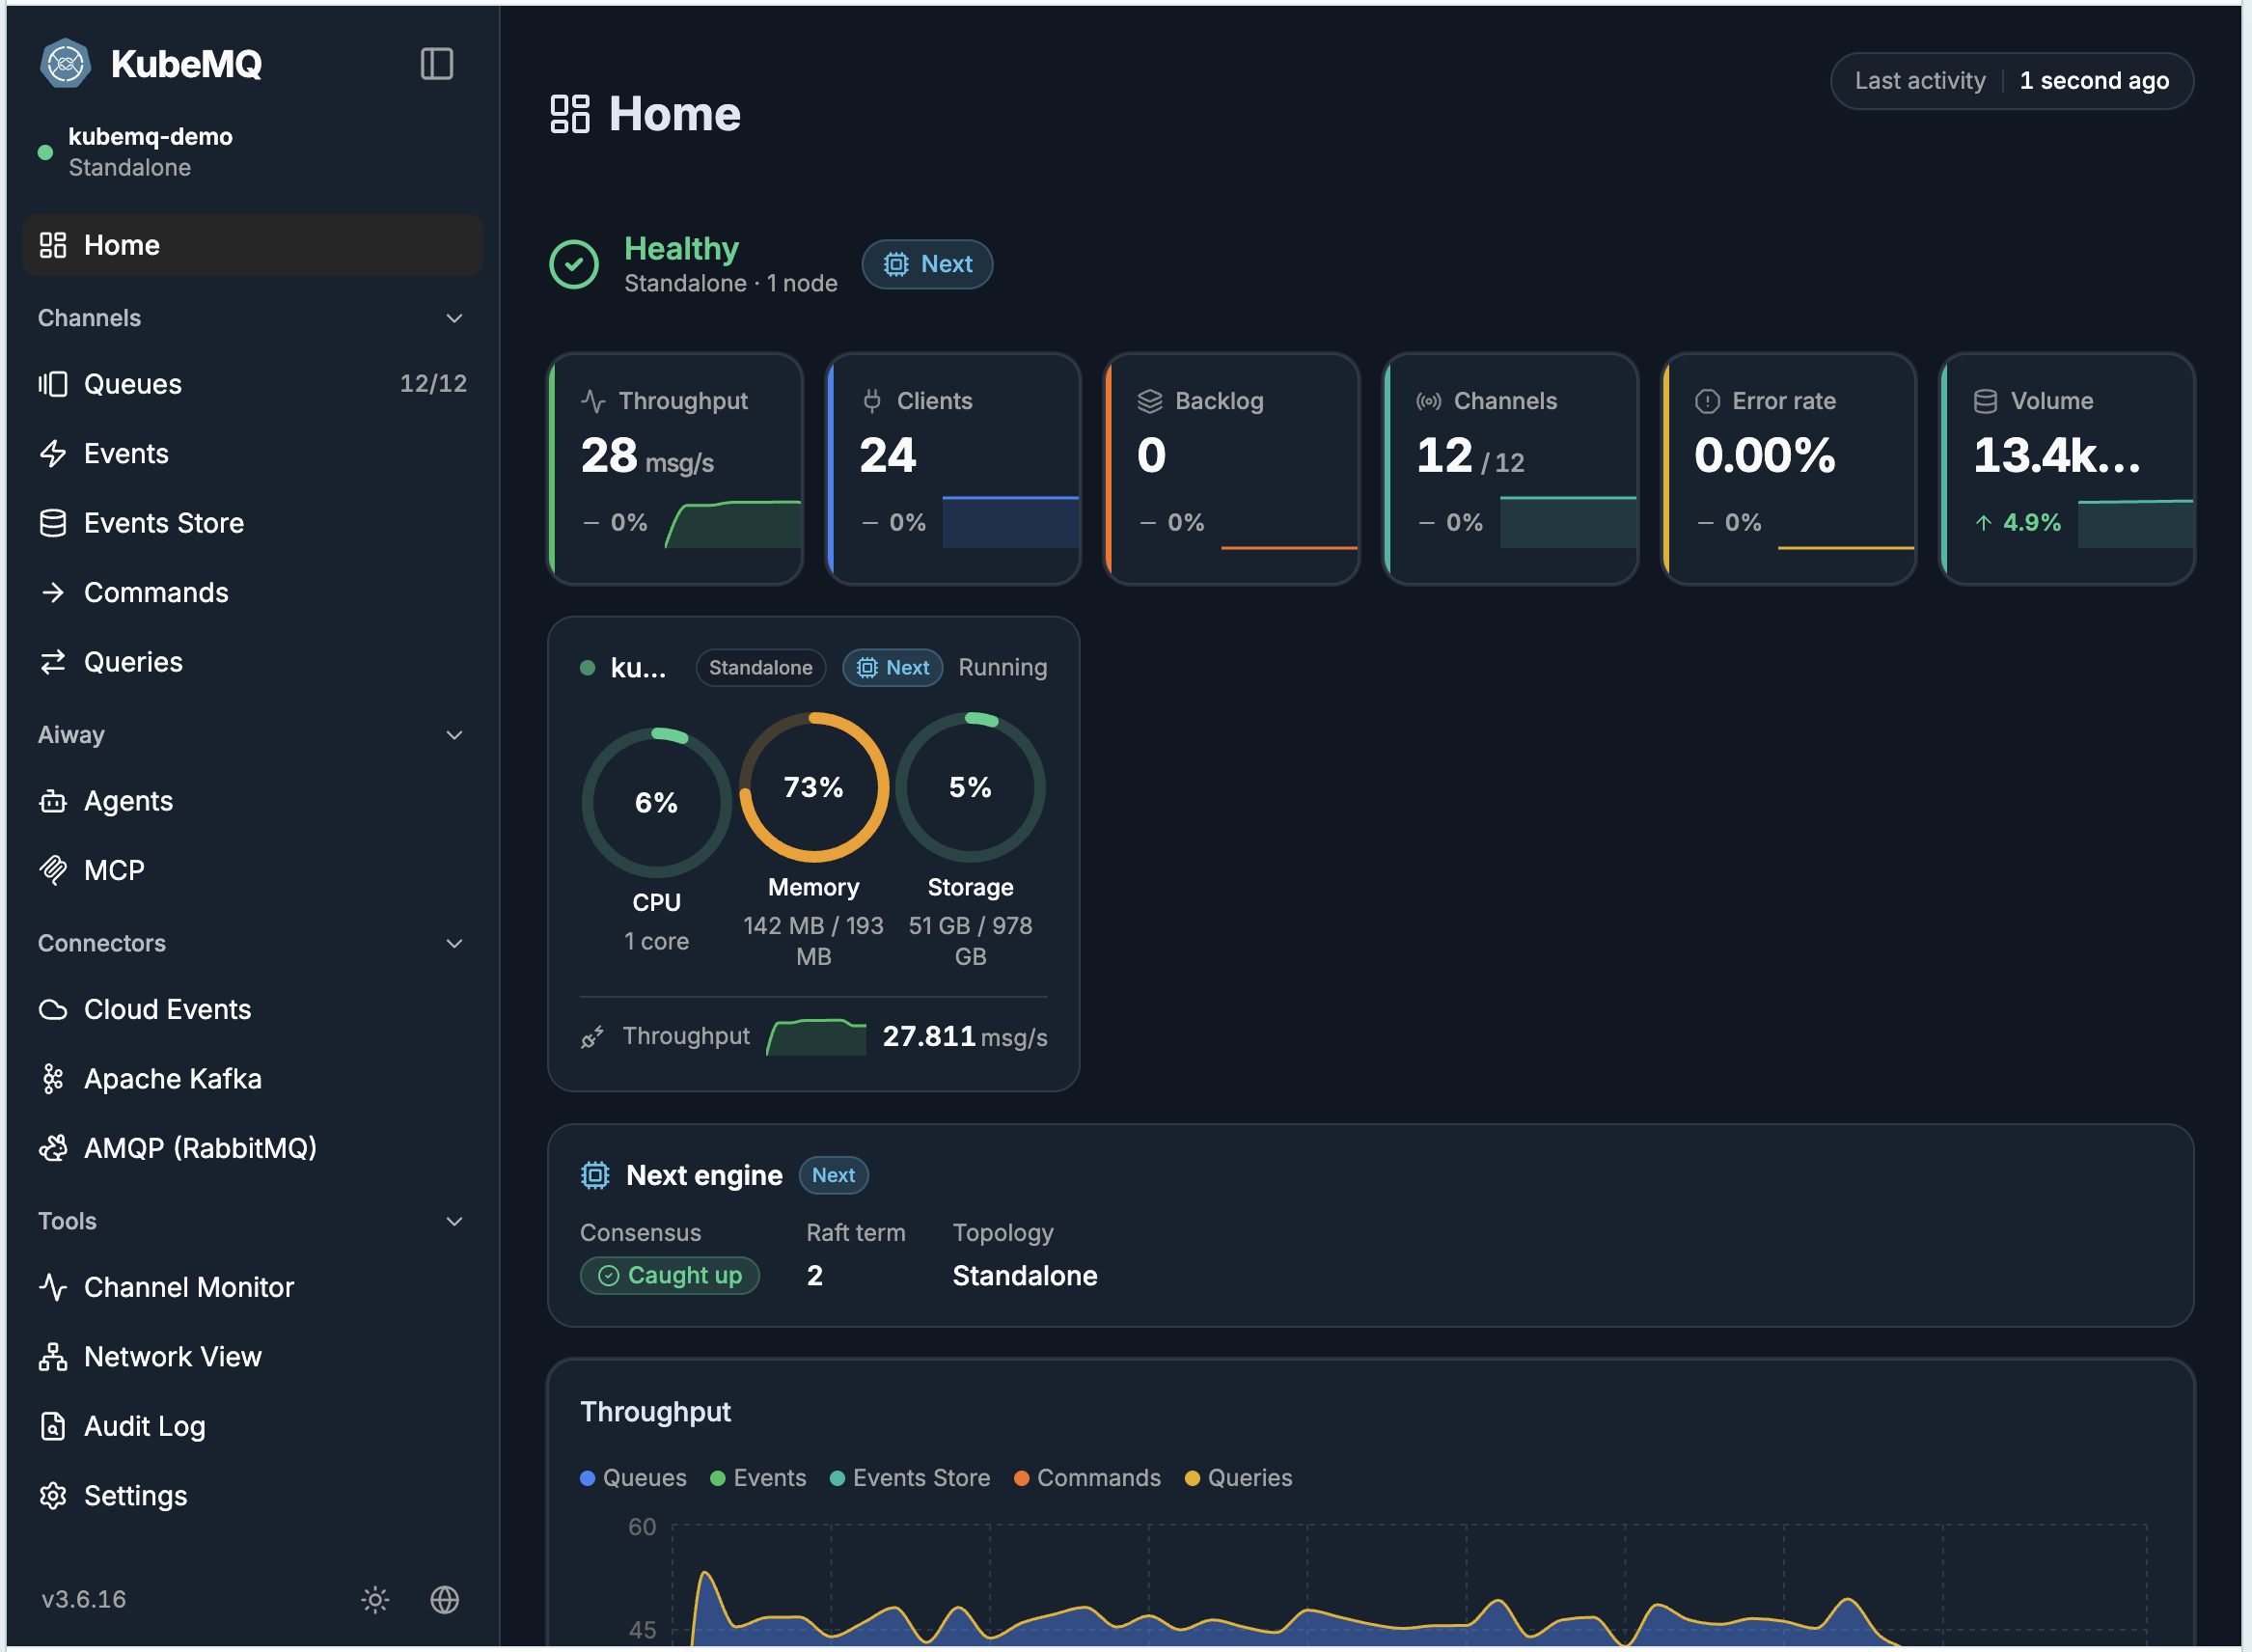Click the Next tag beside Next engine
Viewport: 2252px width, 1652px height.
(x=834, y=1176)
